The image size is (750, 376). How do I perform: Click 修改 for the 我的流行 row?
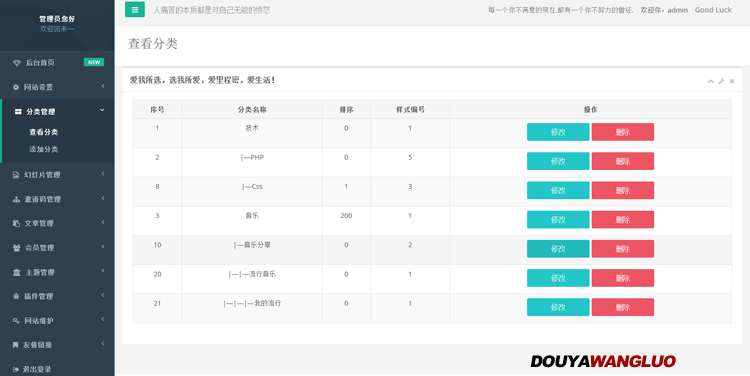tap(558, 307)
